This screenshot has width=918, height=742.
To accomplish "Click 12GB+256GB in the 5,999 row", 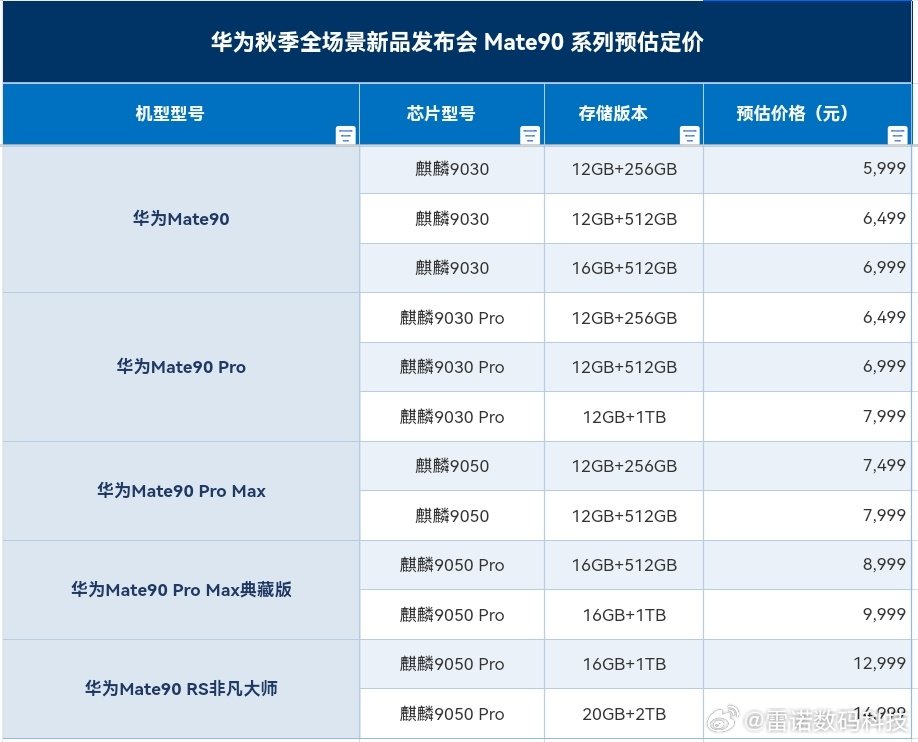I will [624, 169].
